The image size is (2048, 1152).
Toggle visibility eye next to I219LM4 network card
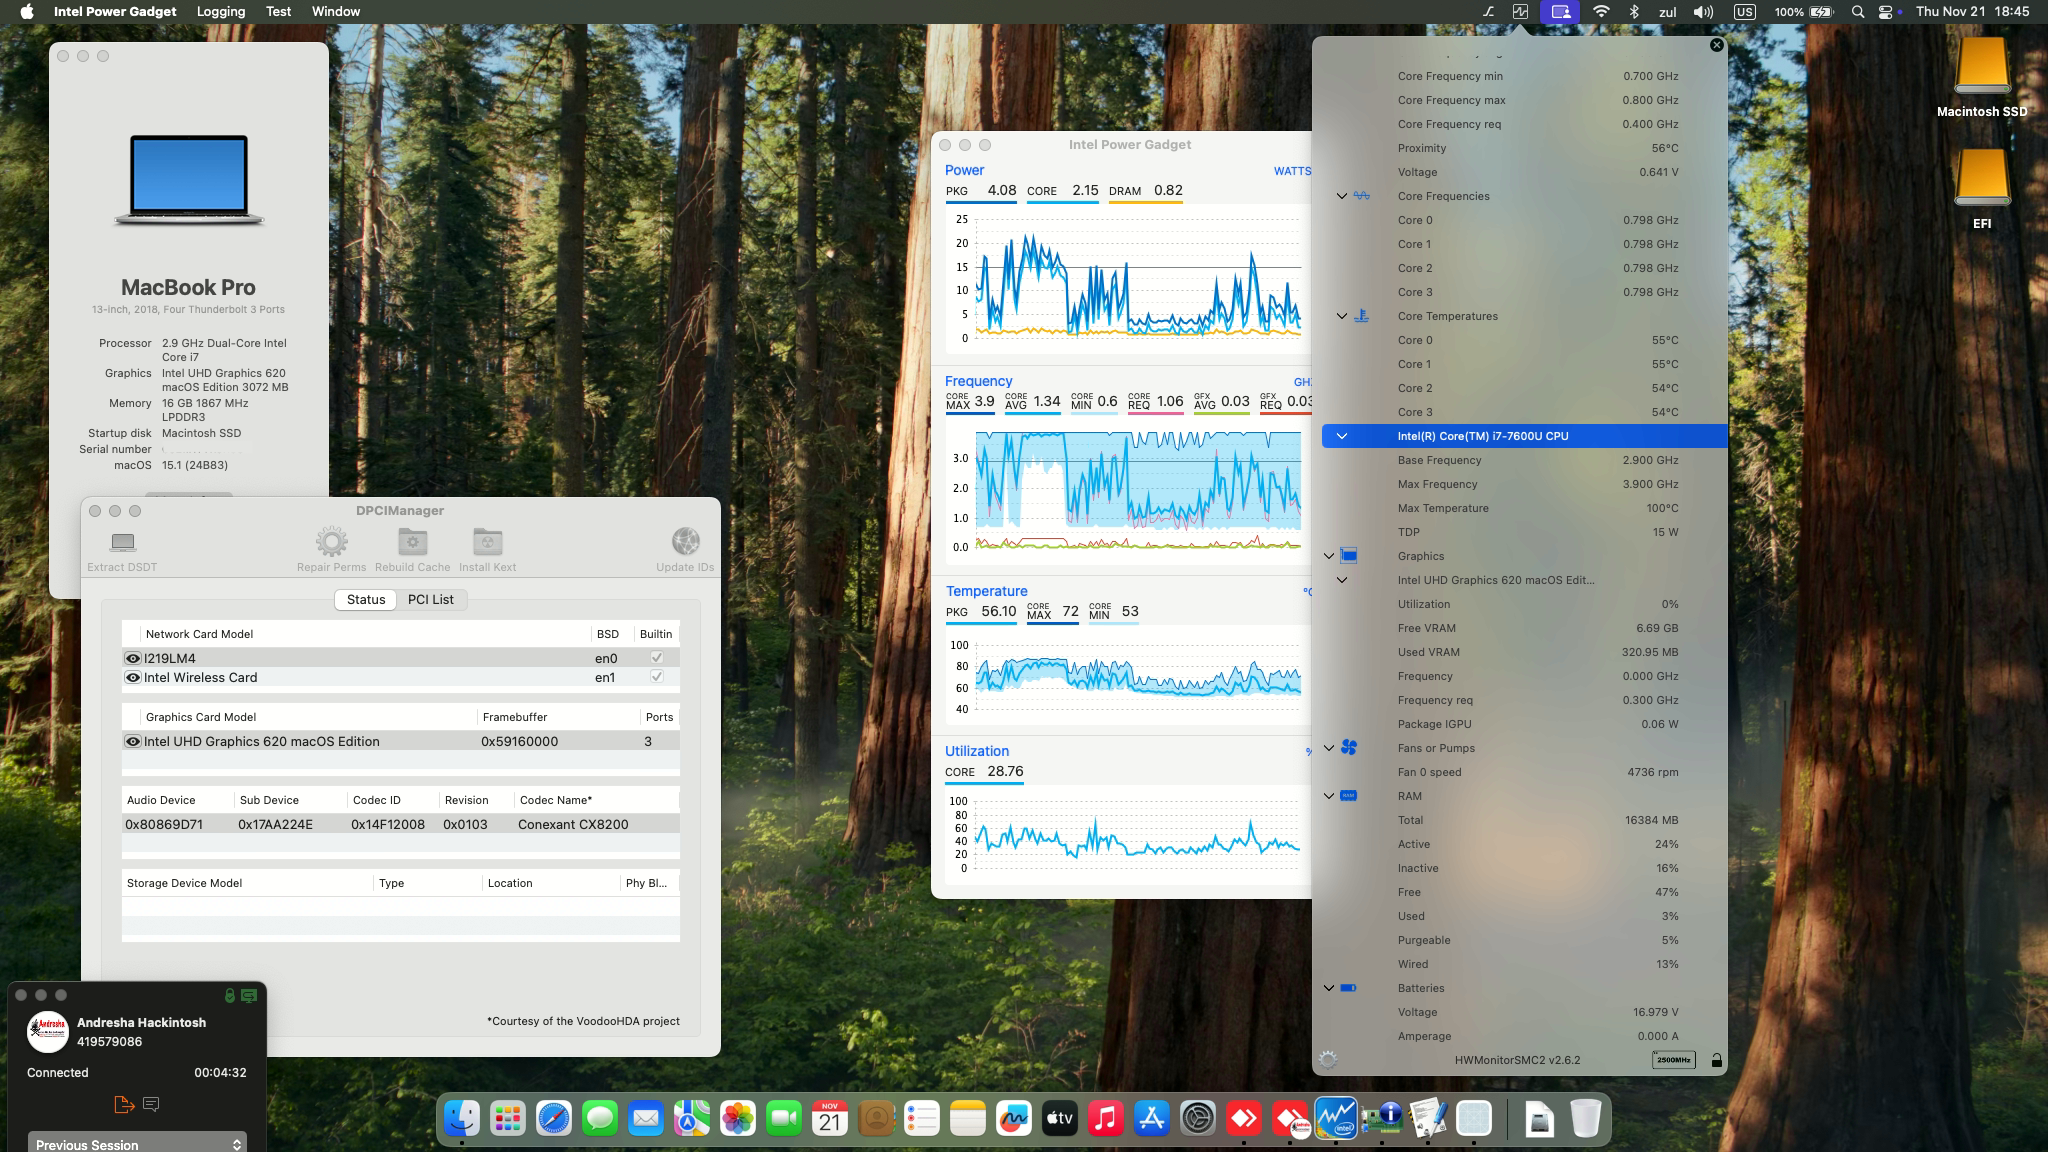[132, 657]
